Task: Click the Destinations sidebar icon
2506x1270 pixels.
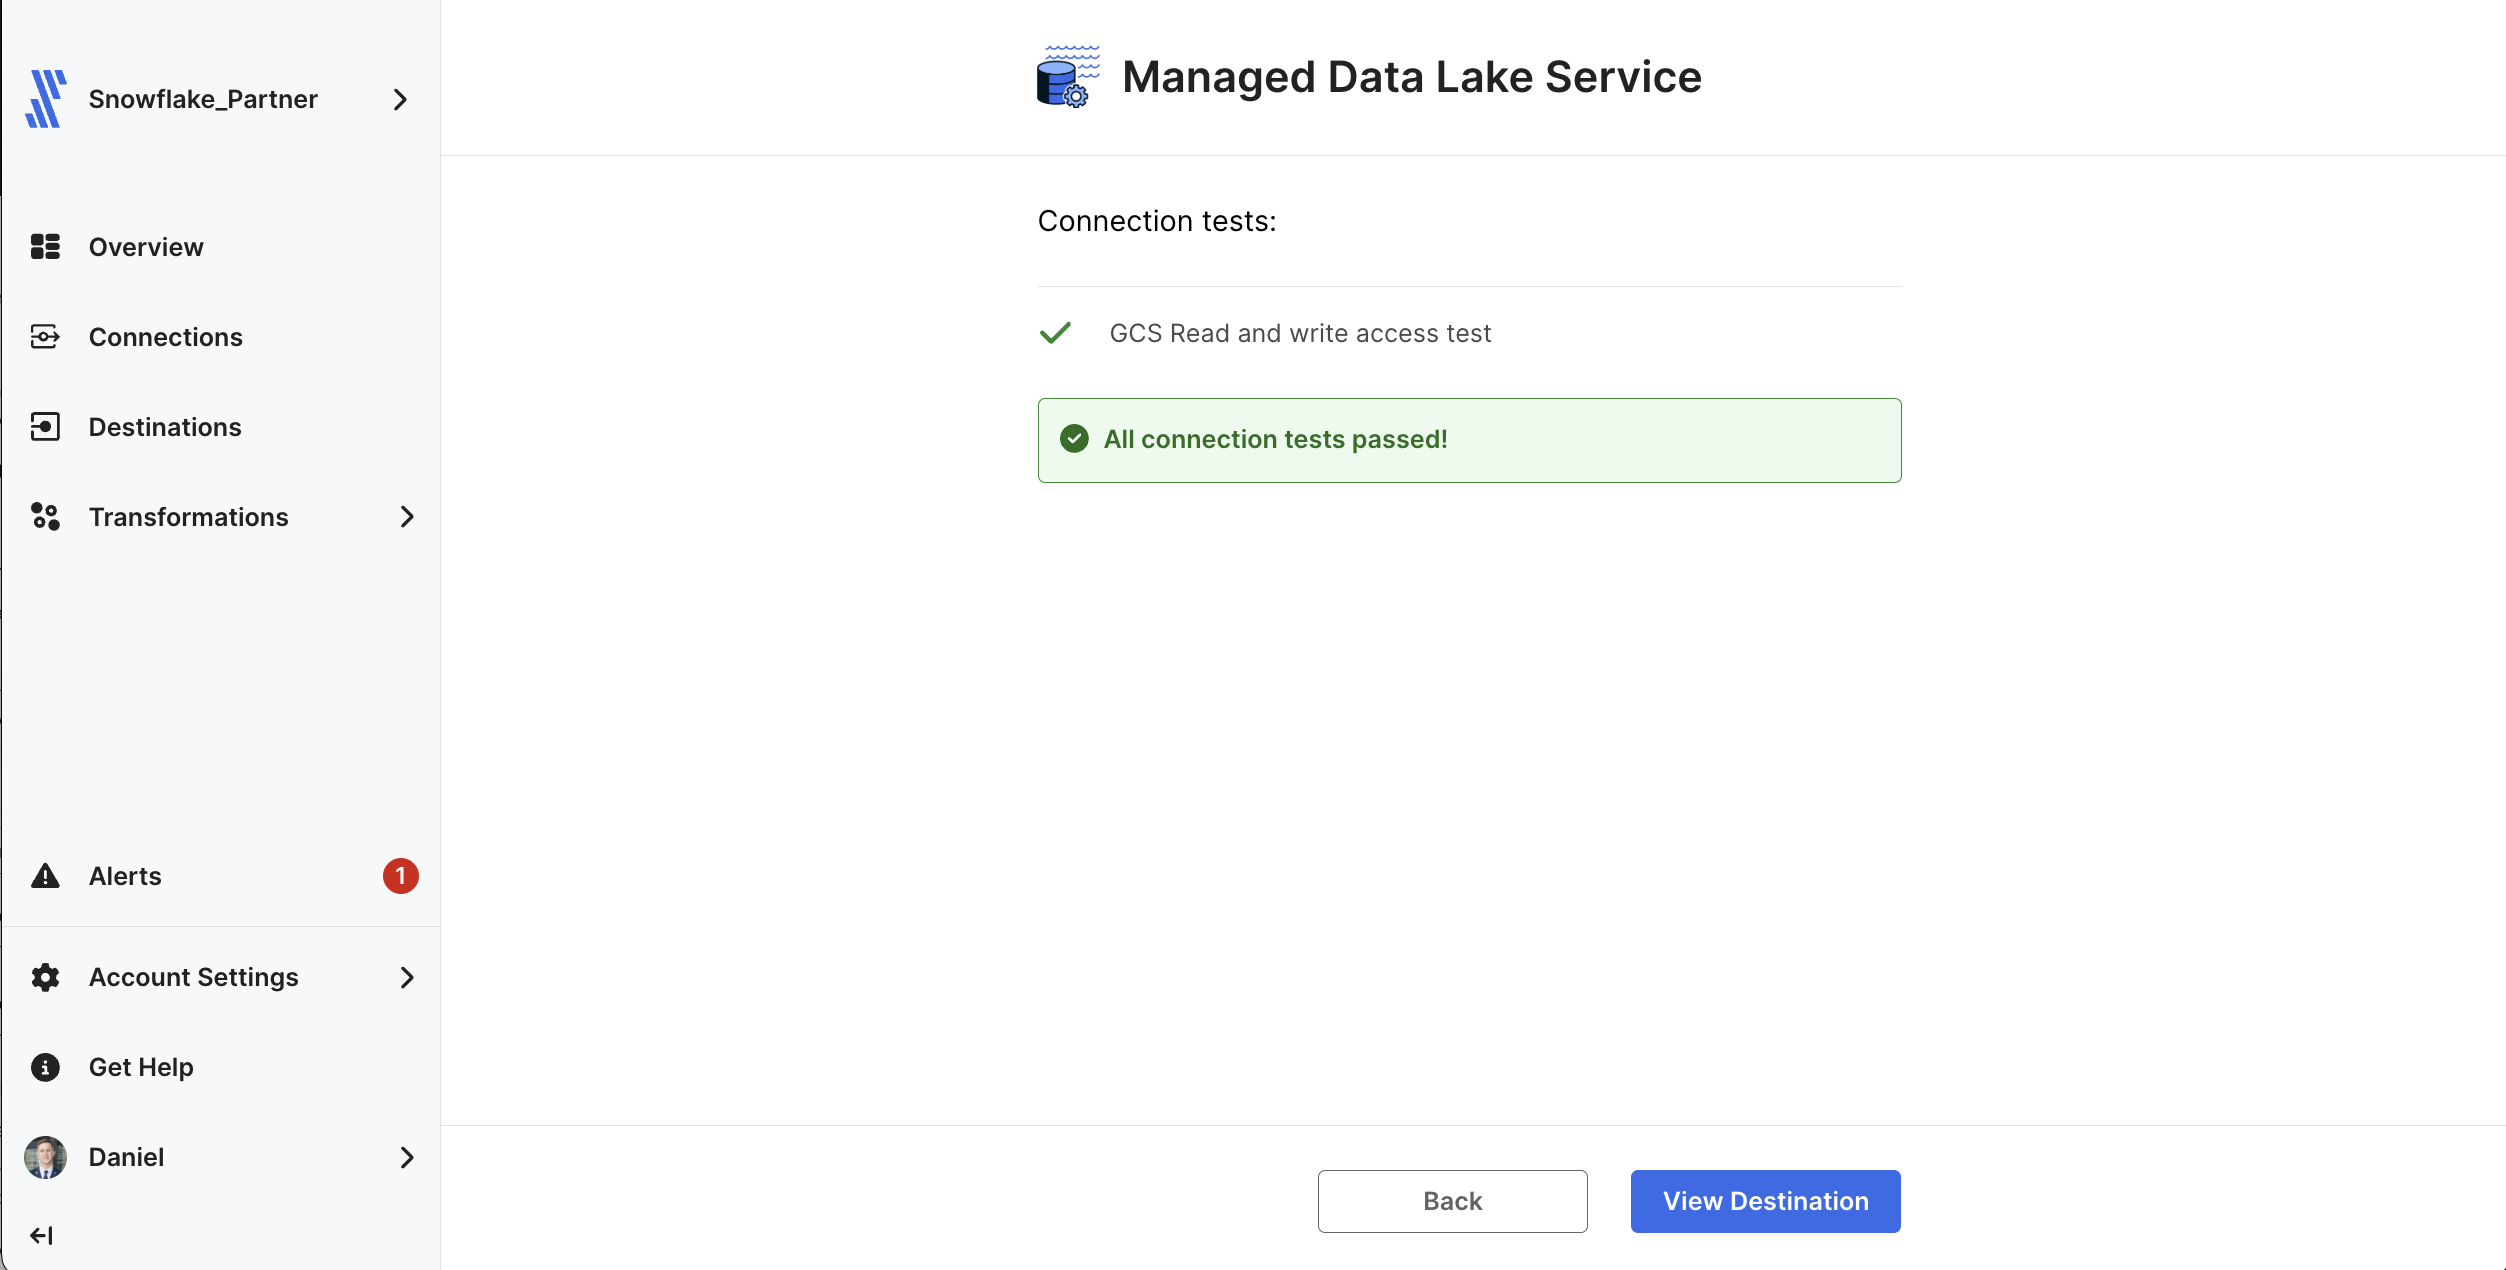Action: 45,427
